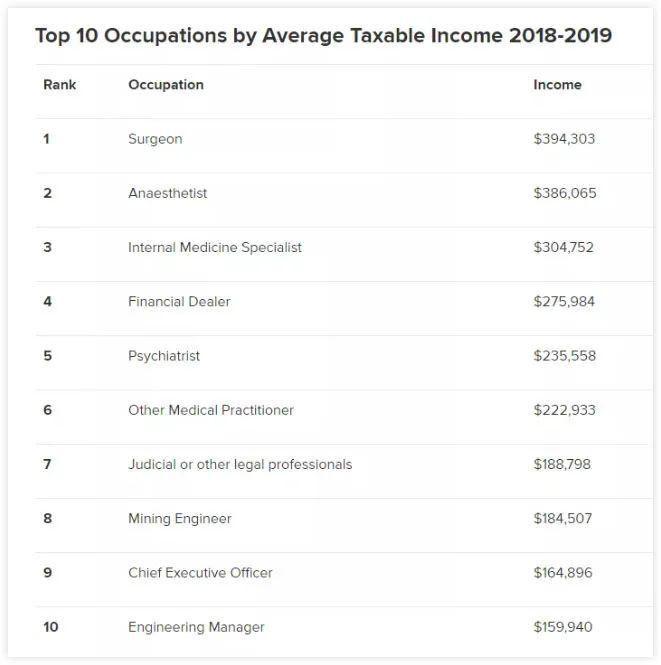The image size is (661, 665).
Task: Click the Occupation column header
Action: click(165, 85)
